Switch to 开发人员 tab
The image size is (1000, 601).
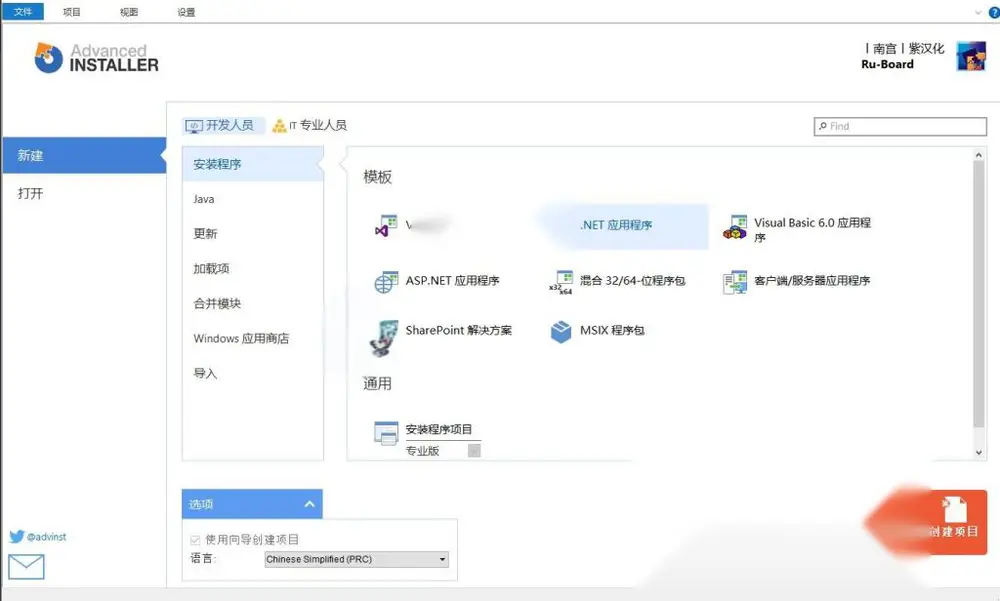[223, 125]
